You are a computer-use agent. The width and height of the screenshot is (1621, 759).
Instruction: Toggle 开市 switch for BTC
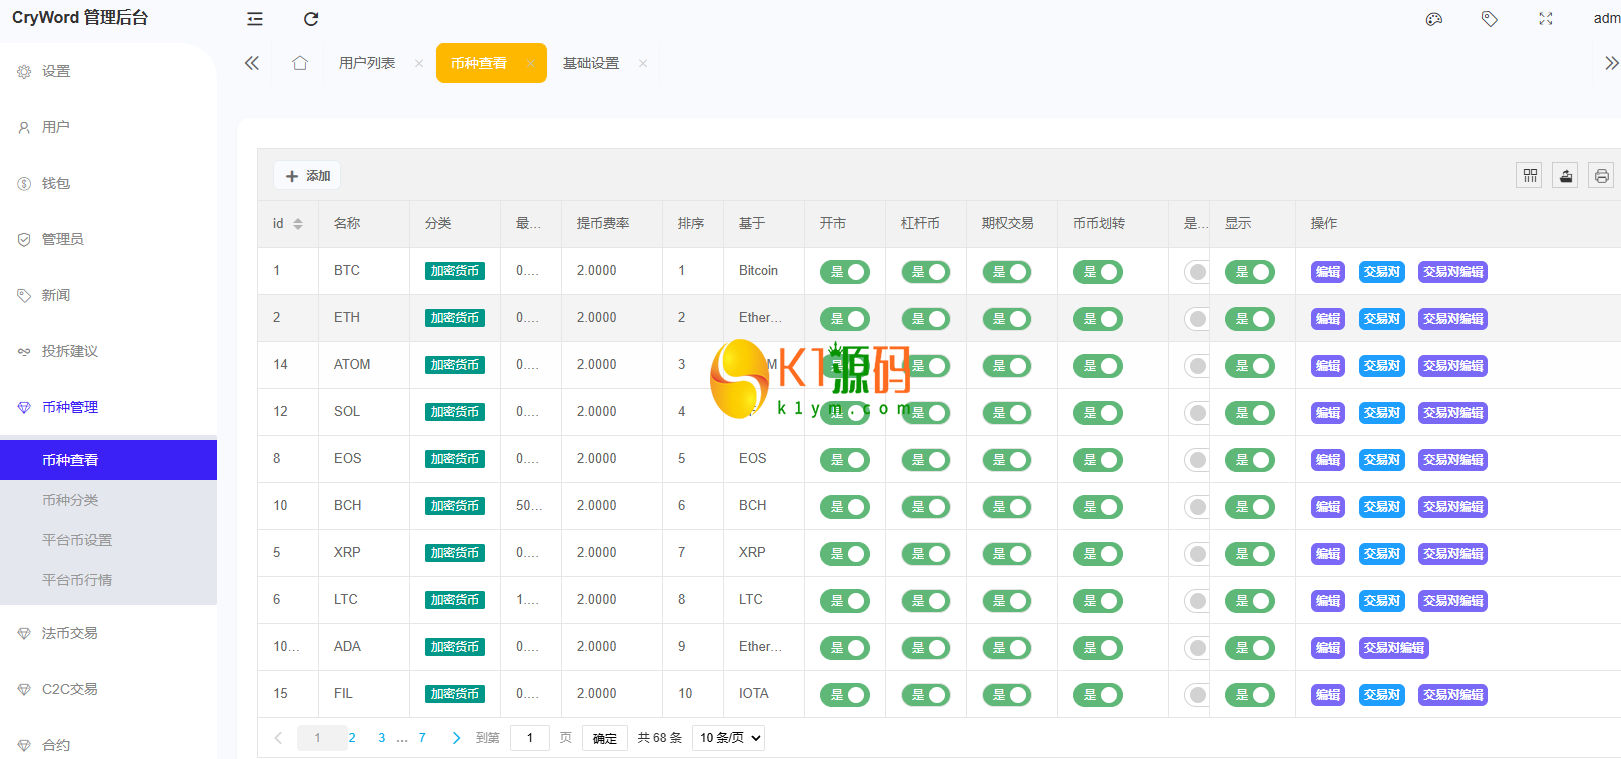tap(845, 272)
